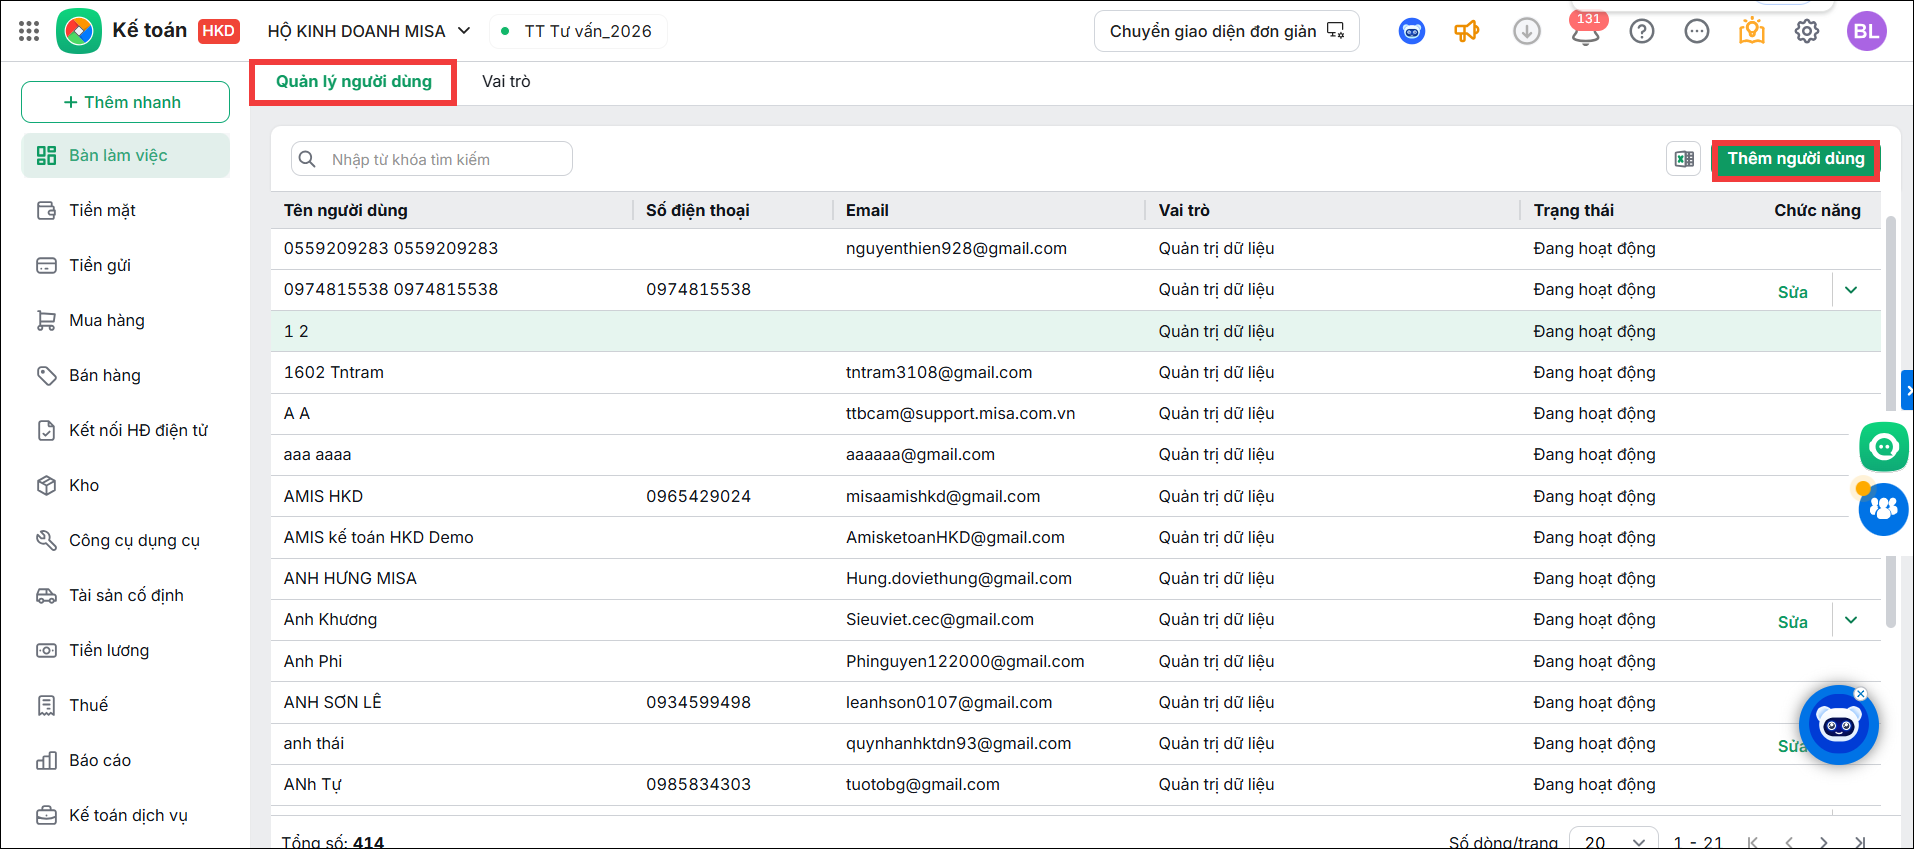Export user list with Excel icon
This screenshot has height=849, width=1914.
tap(1684, 158)
